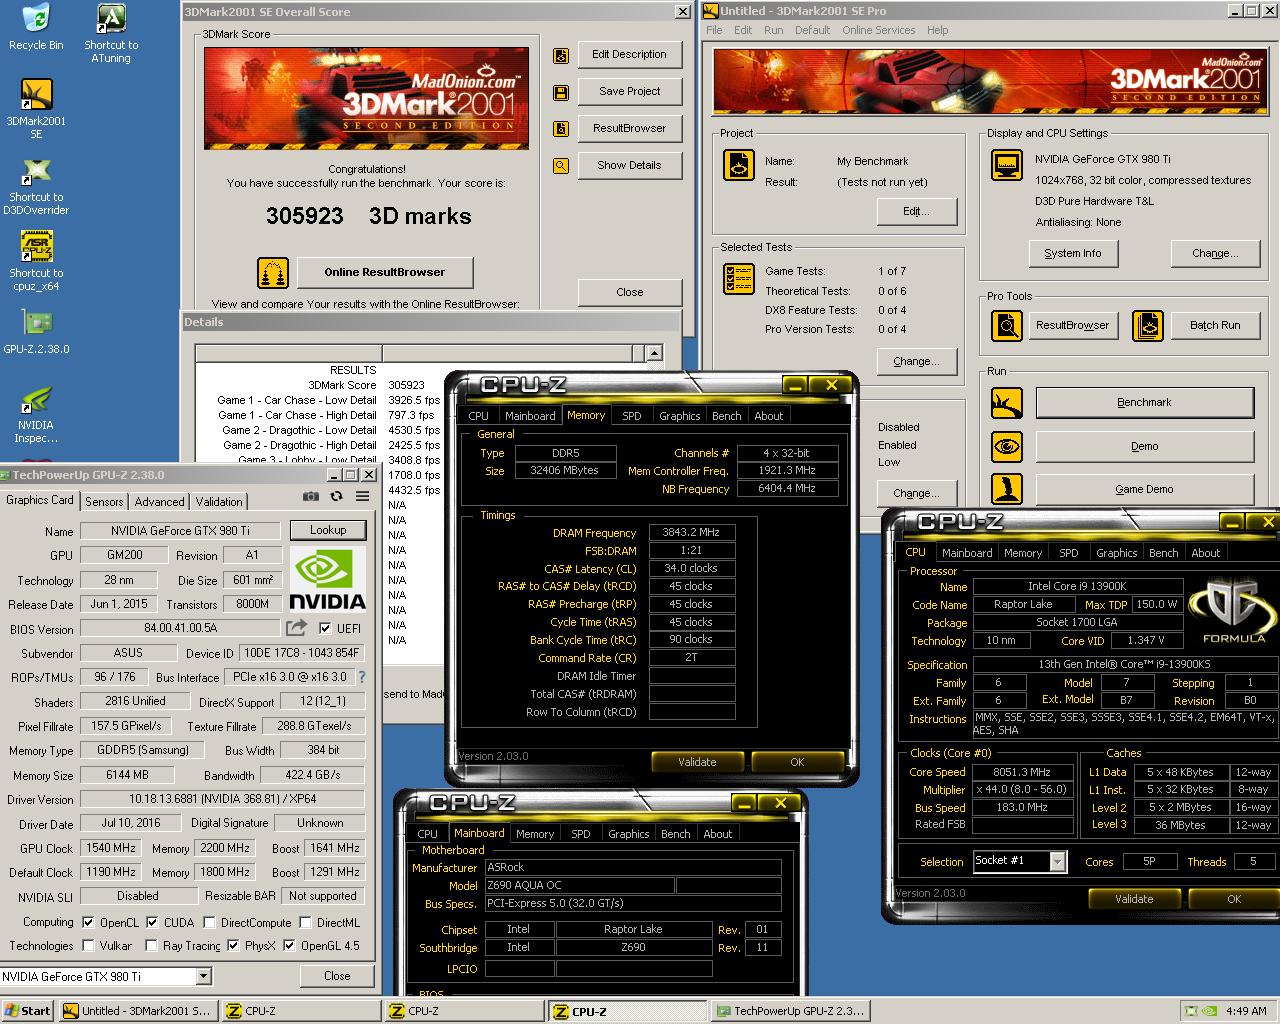Switch to the Advanced tab in GPU-Z
1280x1024 pixels.
point(159,502)
